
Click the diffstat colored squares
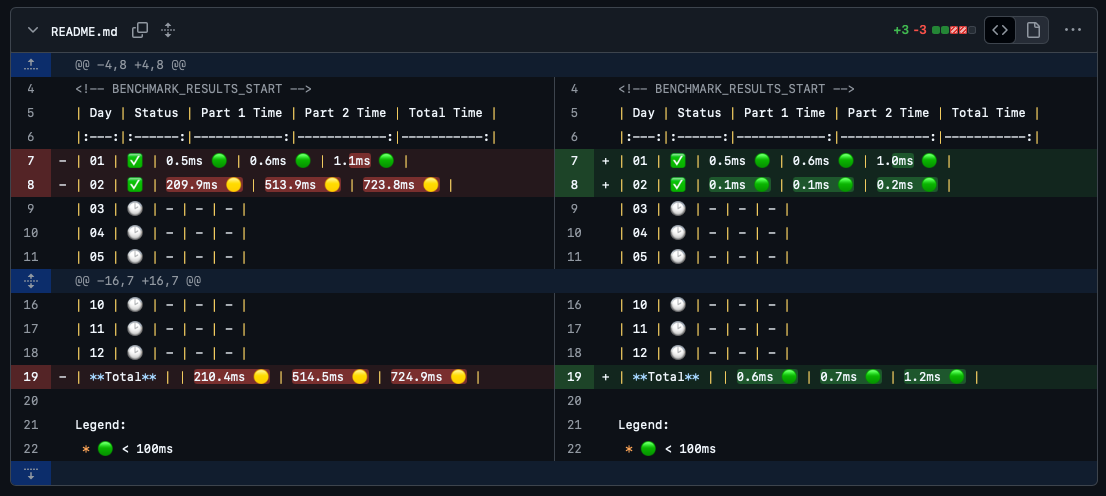953,30
